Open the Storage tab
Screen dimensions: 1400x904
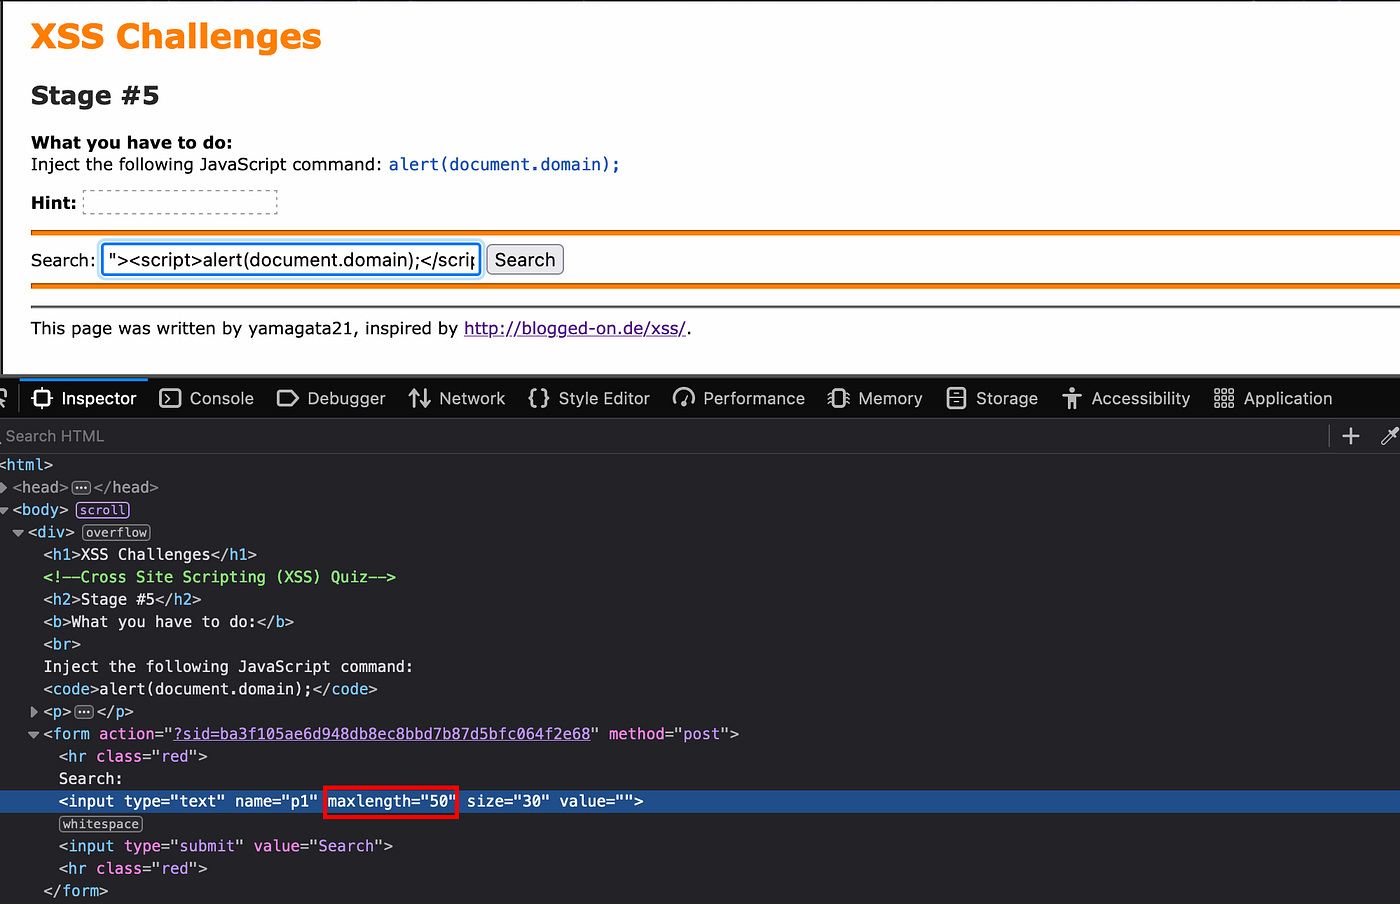pyautogui.click(x=992, y=398)
